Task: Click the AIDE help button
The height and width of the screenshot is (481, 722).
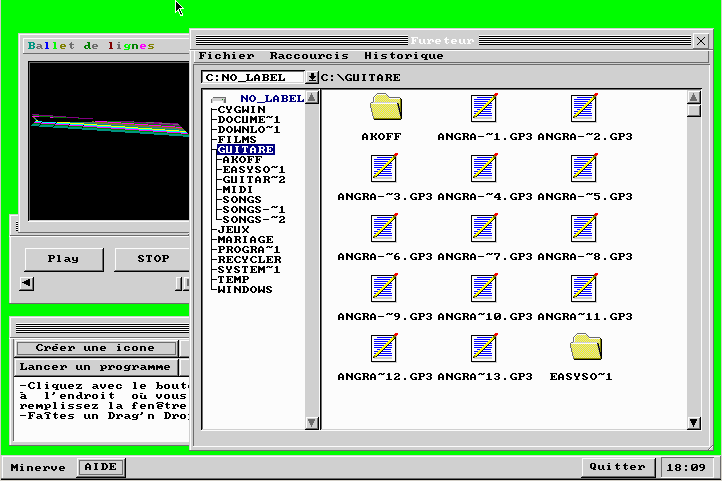Action: coord(100,467)
